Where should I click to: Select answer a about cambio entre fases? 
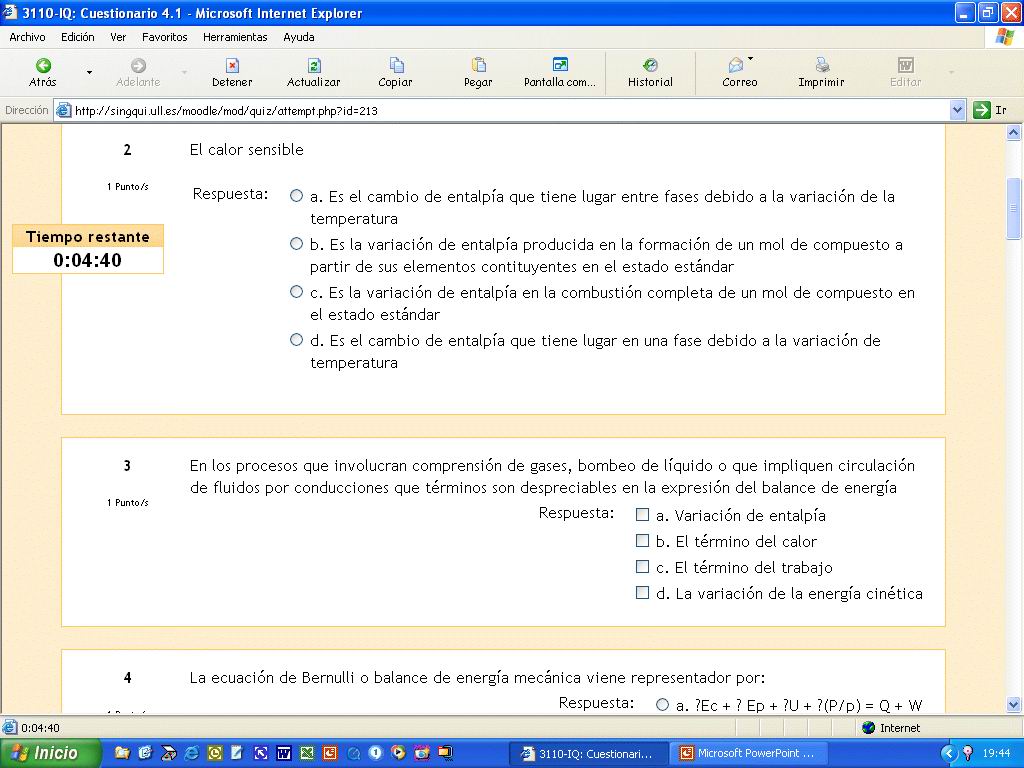[296, 196]
